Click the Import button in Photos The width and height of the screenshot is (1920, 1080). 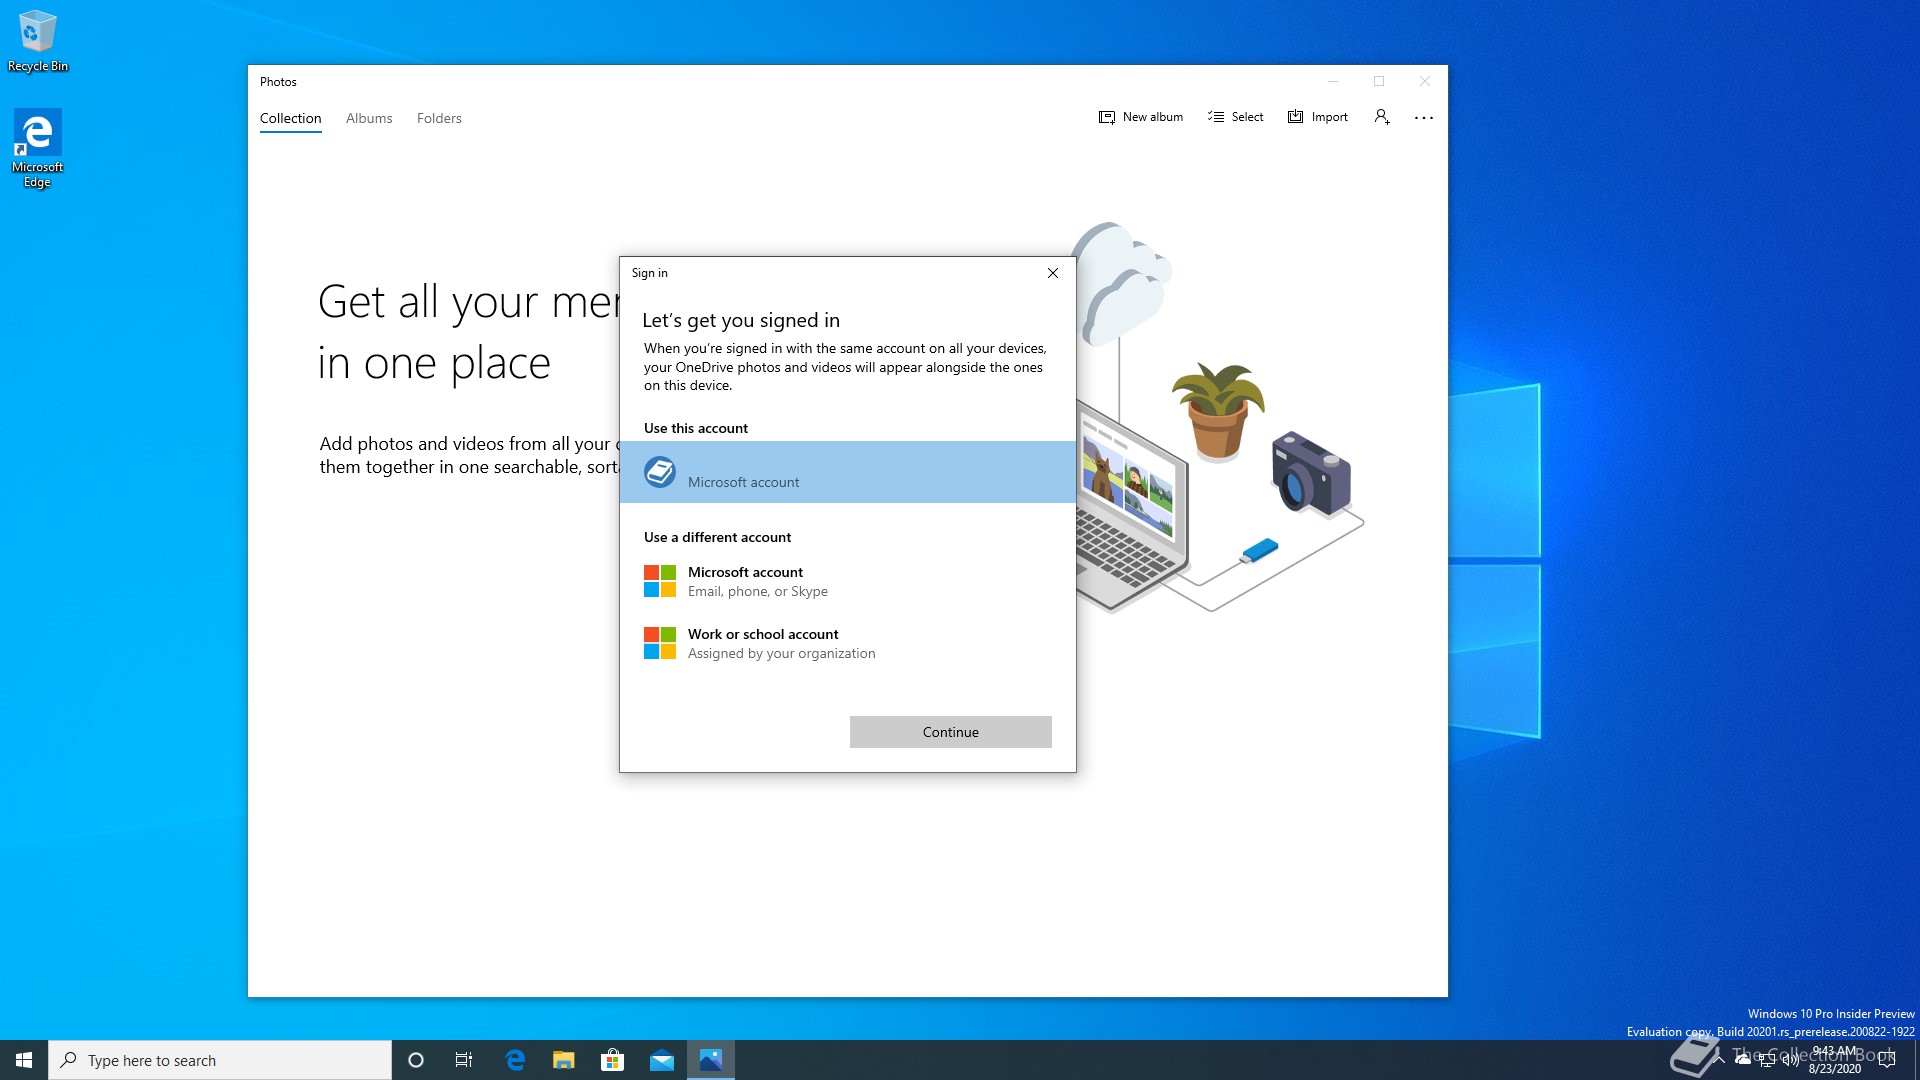[x=1318, y=117]
